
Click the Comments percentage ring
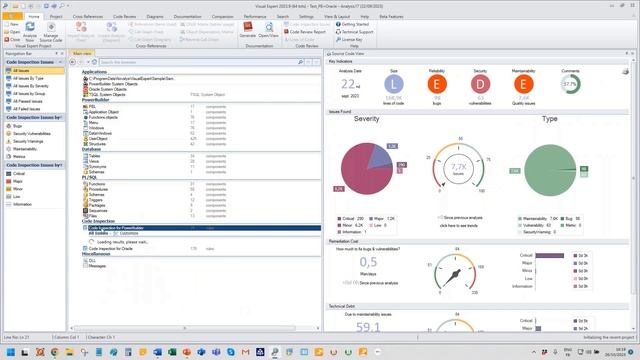(x=570, y=84)
